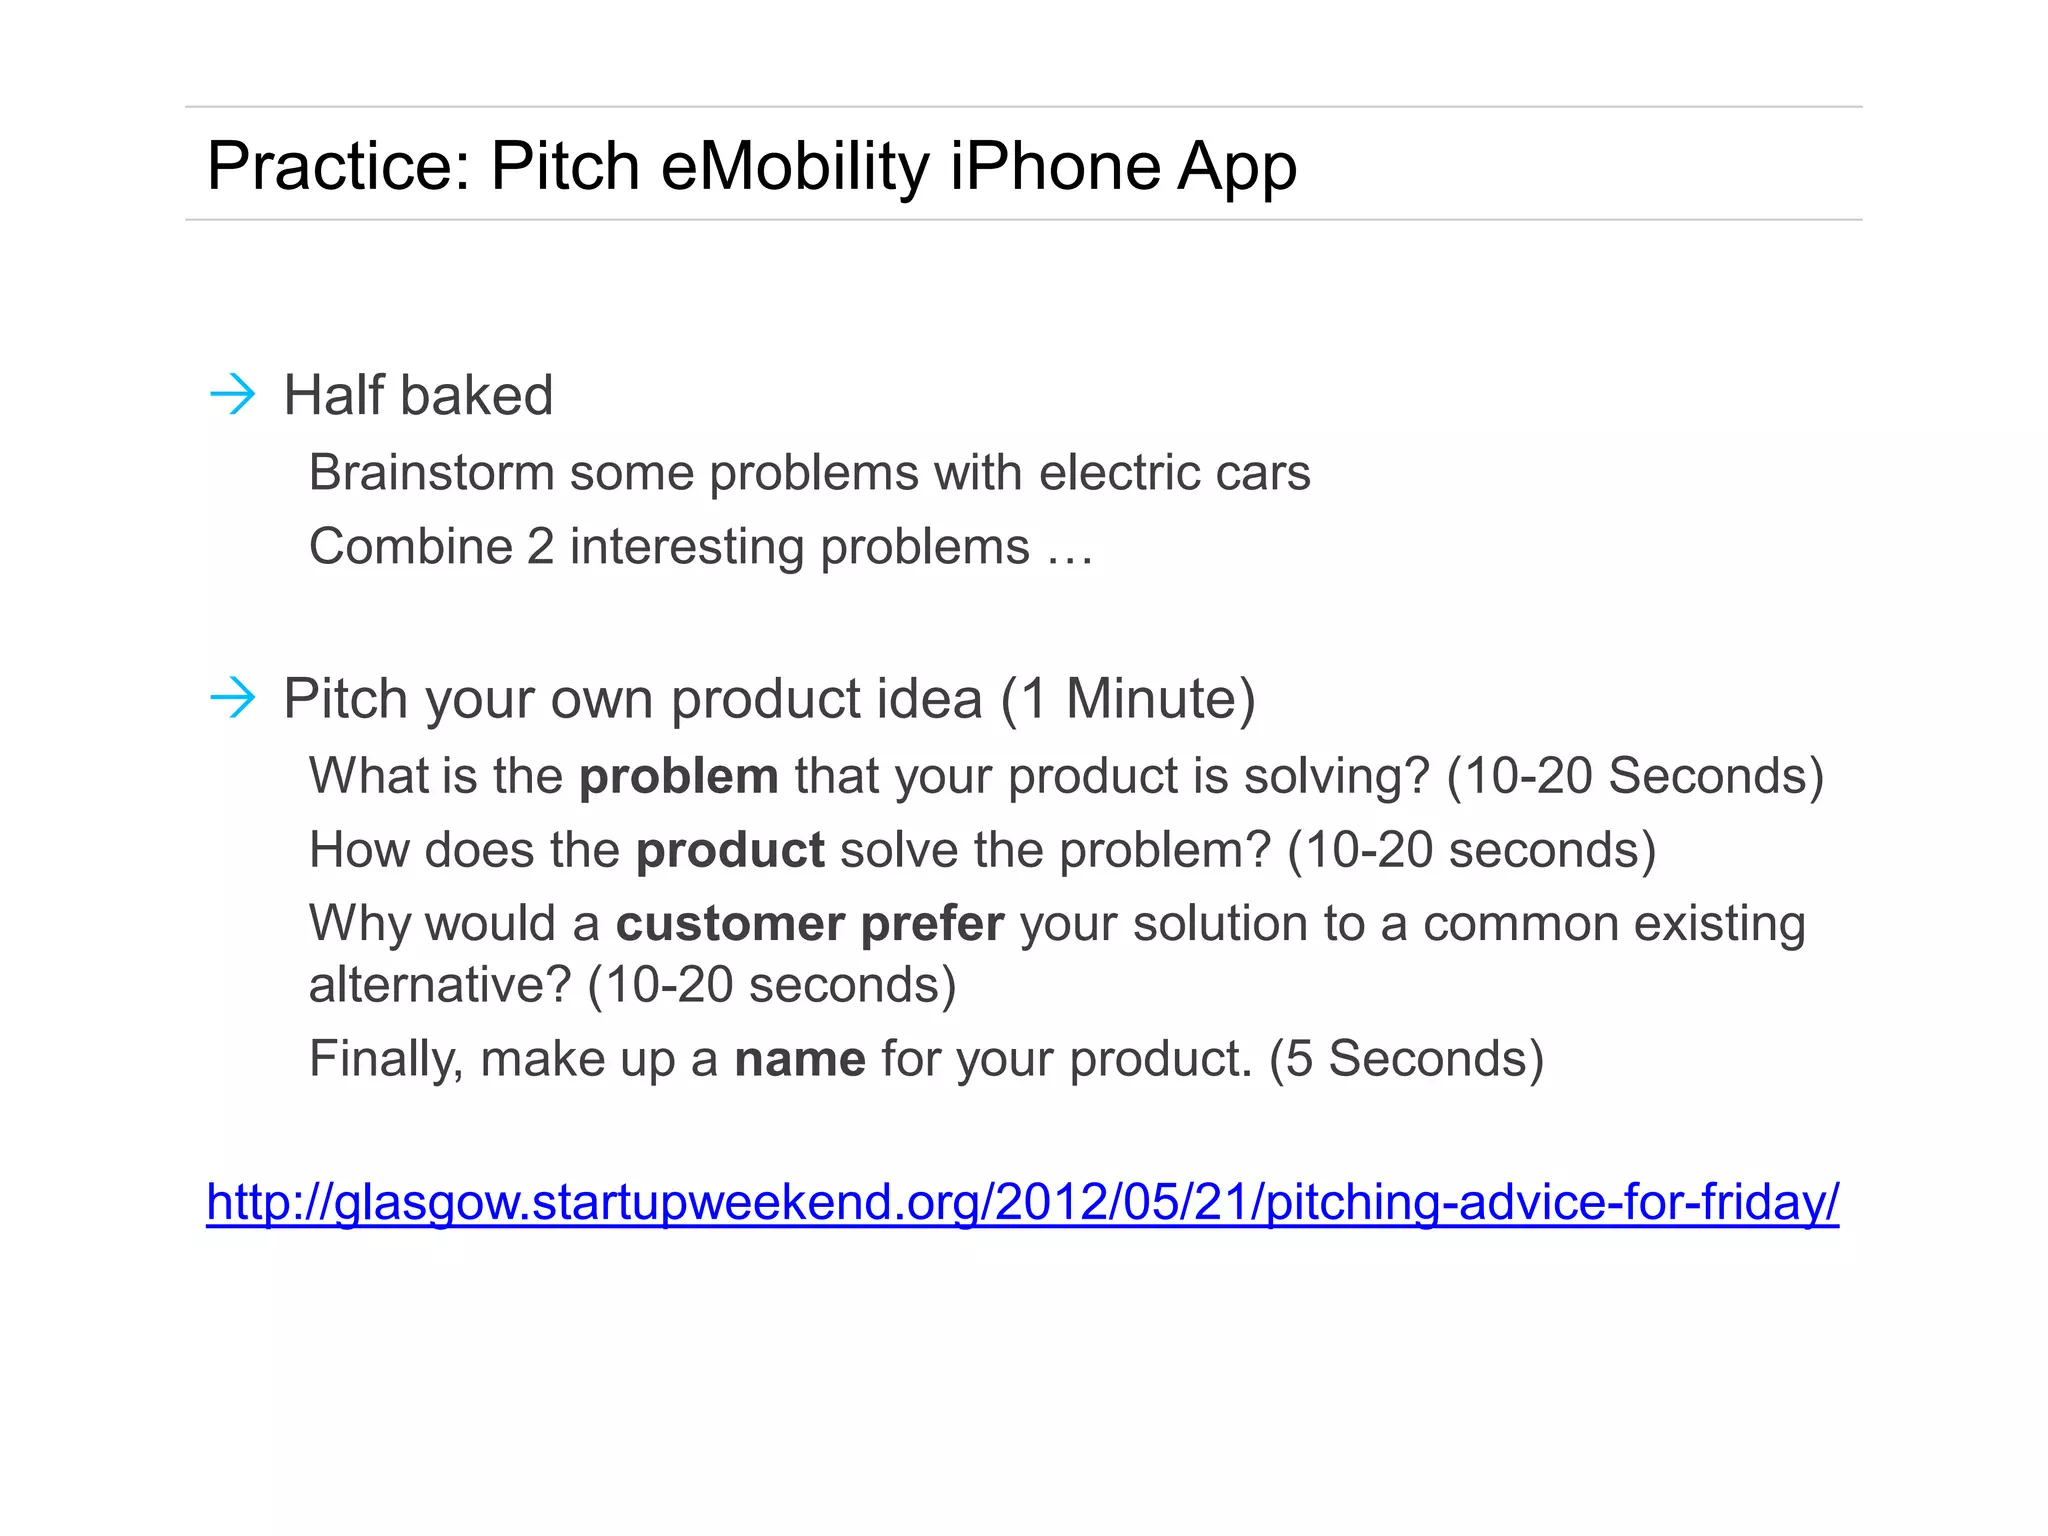Image resolution: width=2048 pixels, height=1536 pixels.
Task: Click the word eMobility in the title
Action: coord(795,166)
